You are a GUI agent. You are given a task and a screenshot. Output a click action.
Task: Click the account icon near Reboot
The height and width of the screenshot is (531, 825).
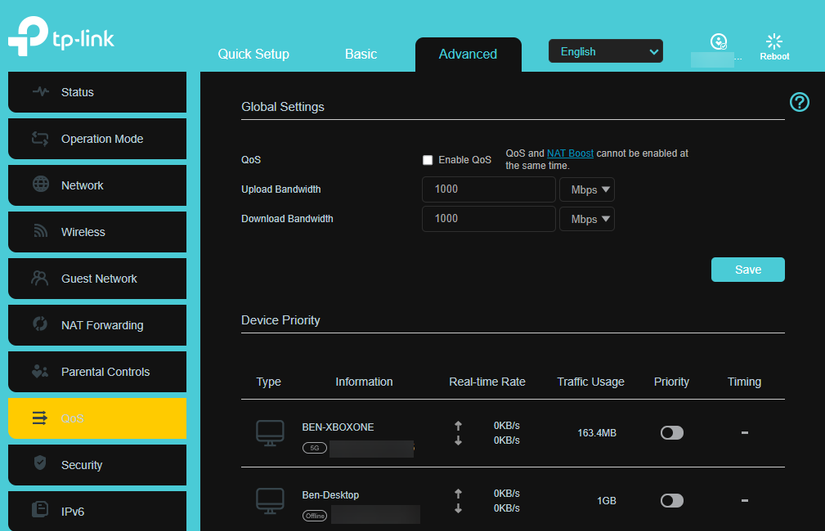718,42
